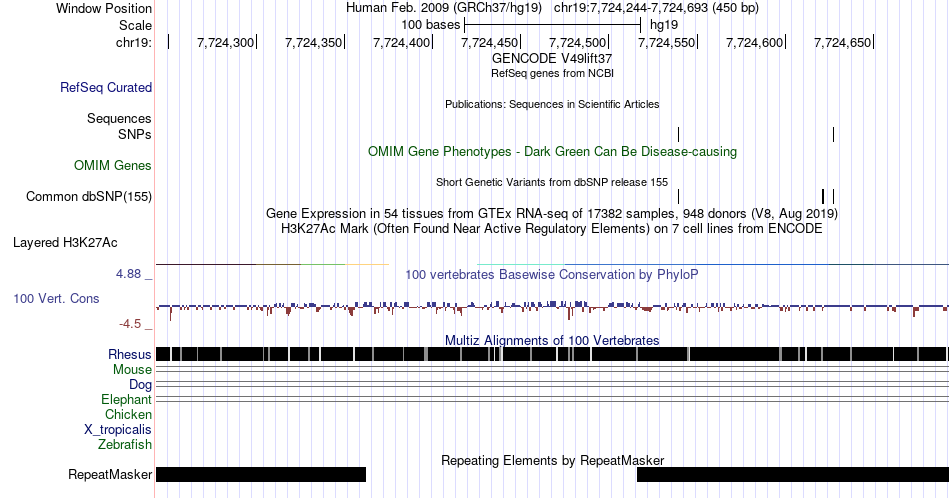Click the Mouse species label
Image resolution: width=950 pixels, height=498 pixels.
(x=132, y=370)
